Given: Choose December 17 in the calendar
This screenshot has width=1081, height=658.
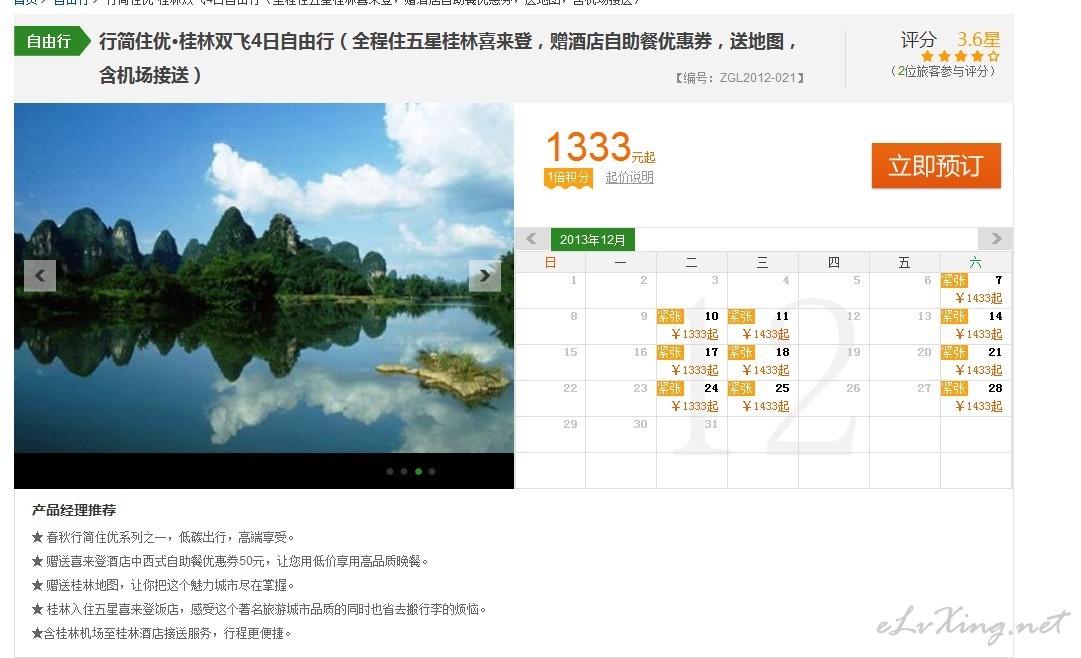Looking at the screenshot, I should click(x=691, y=361).
